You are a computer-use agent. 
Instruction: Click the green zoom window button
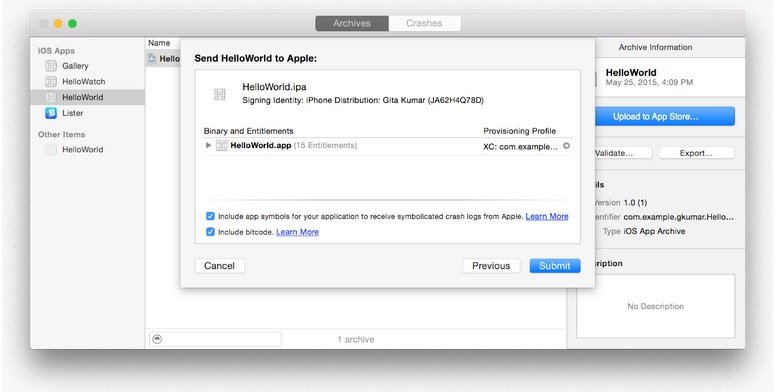[72, 23]
